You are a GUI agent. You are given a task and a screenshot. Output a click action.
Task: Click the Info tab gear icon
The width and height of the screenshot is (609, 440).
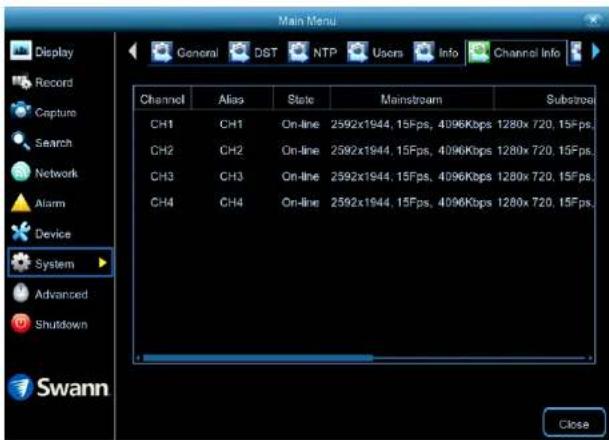pyautogui.click(x=424, y=52)
